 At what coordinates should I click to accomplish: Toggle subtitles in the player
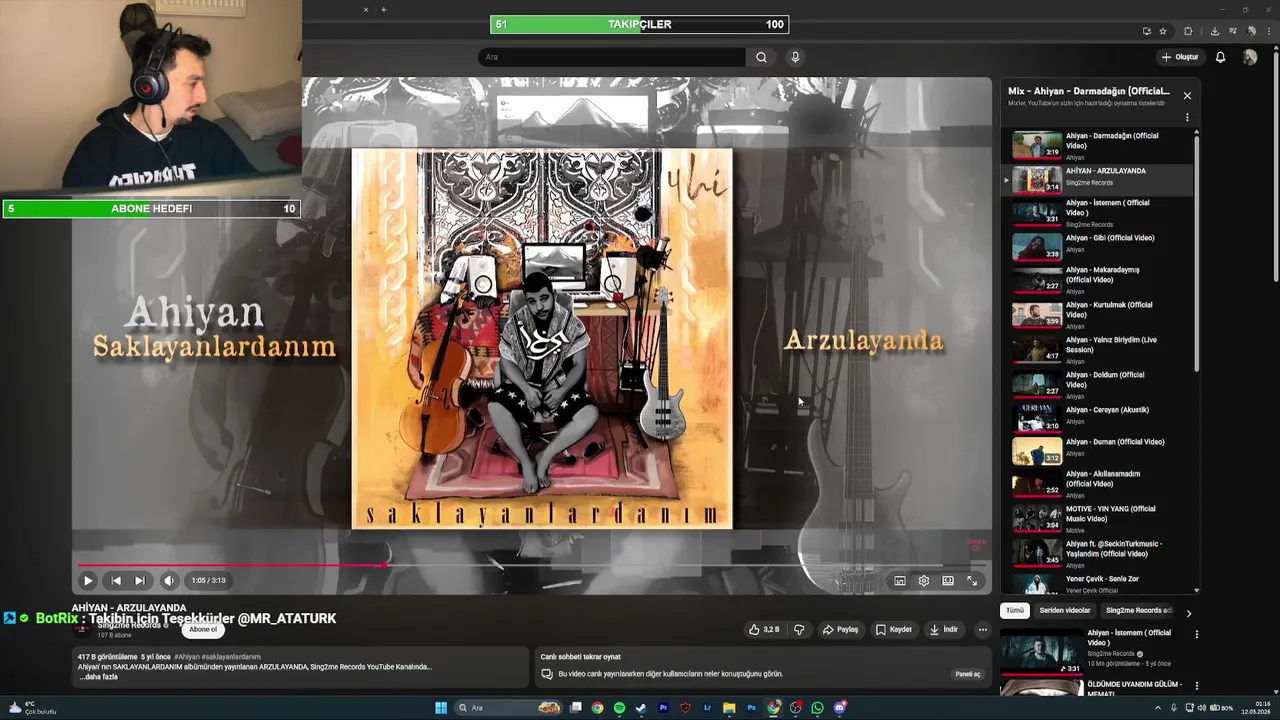(900, 581)
